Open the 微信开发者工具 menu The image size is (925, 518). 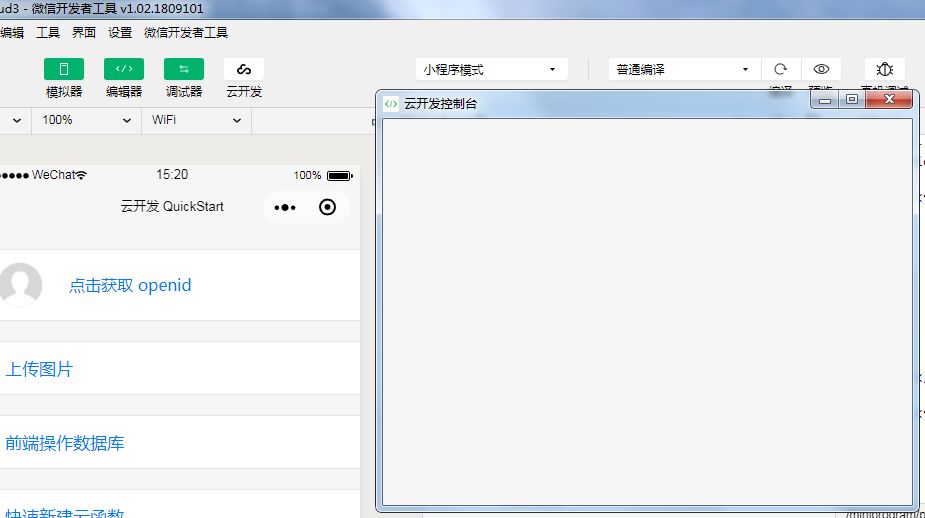[x=186, y=32]
